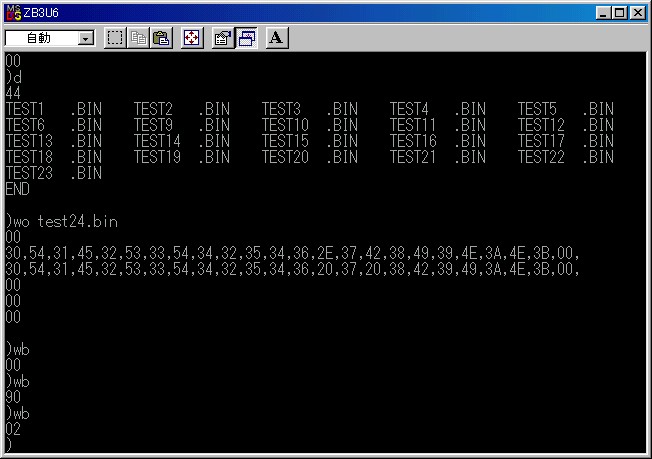Click the Copy toolbar icon
The height and width of the screenshot is (459, 652).
(138, 38)
